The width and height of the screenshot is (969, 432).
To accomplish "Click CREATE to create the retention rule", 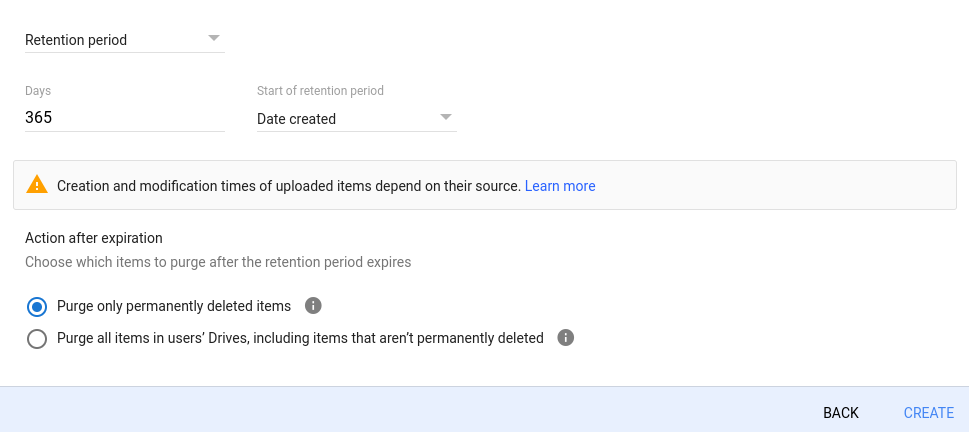I will [x=929, y=413].
